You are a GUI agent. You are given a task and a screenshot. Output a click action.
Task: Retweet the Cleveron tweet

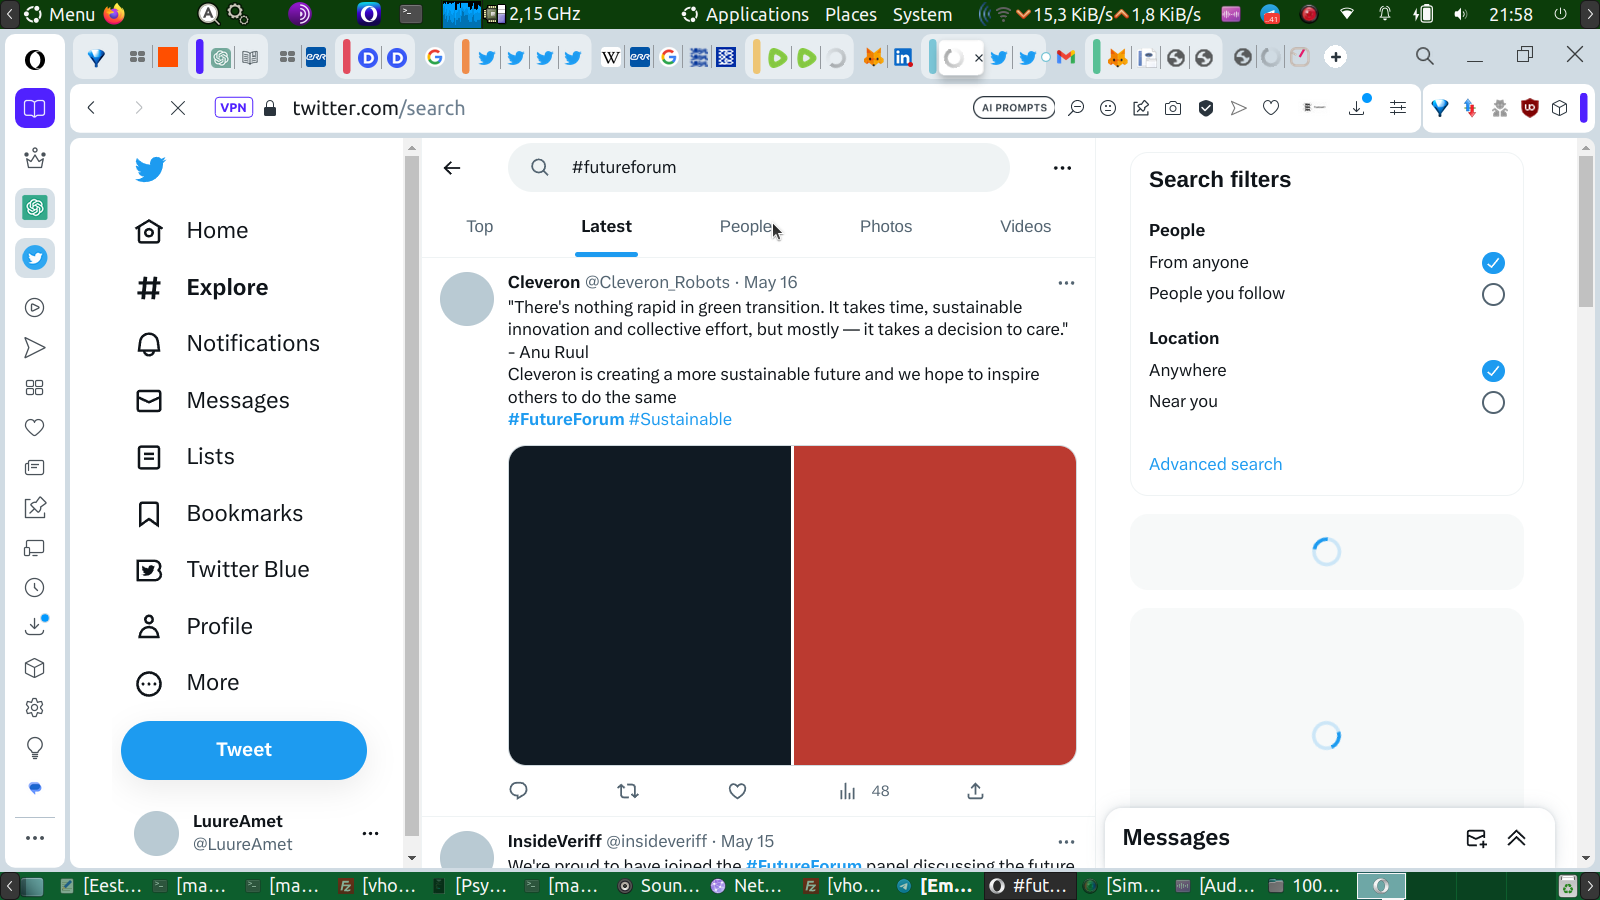[x=628, y=791]
